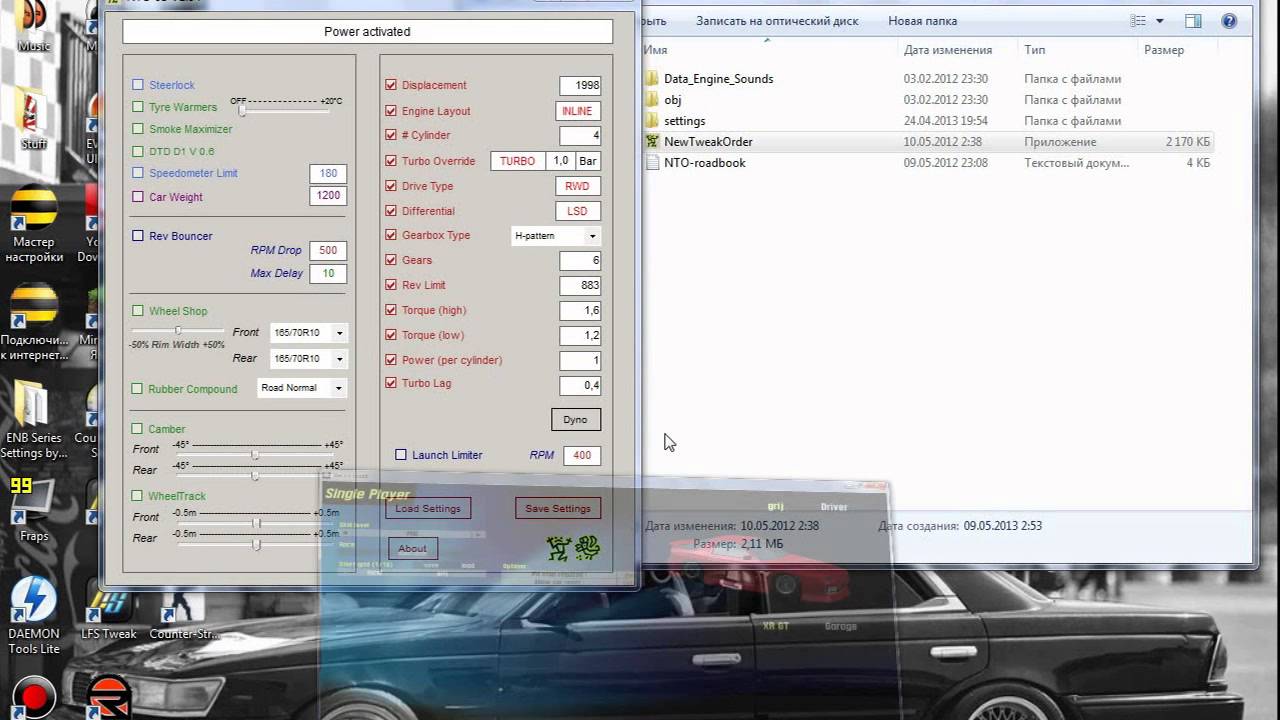Adjust the Rim Width slider
1280x720 pixels.
point(178,330)
